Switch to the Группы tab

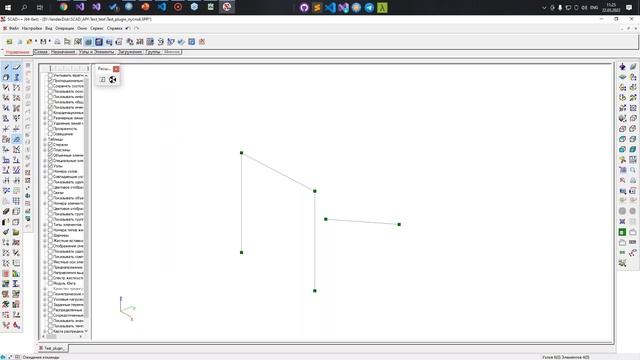(x=153, y=52)
